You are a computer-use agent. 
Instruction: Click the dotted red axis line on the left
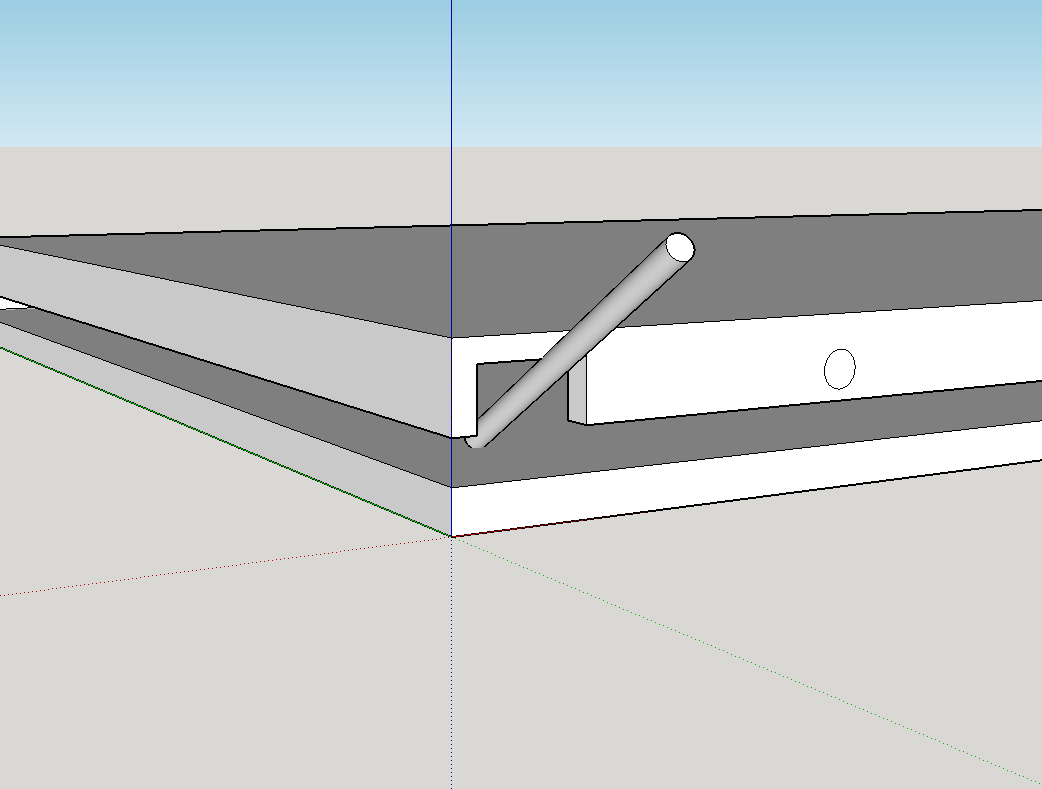click(200, 570)
